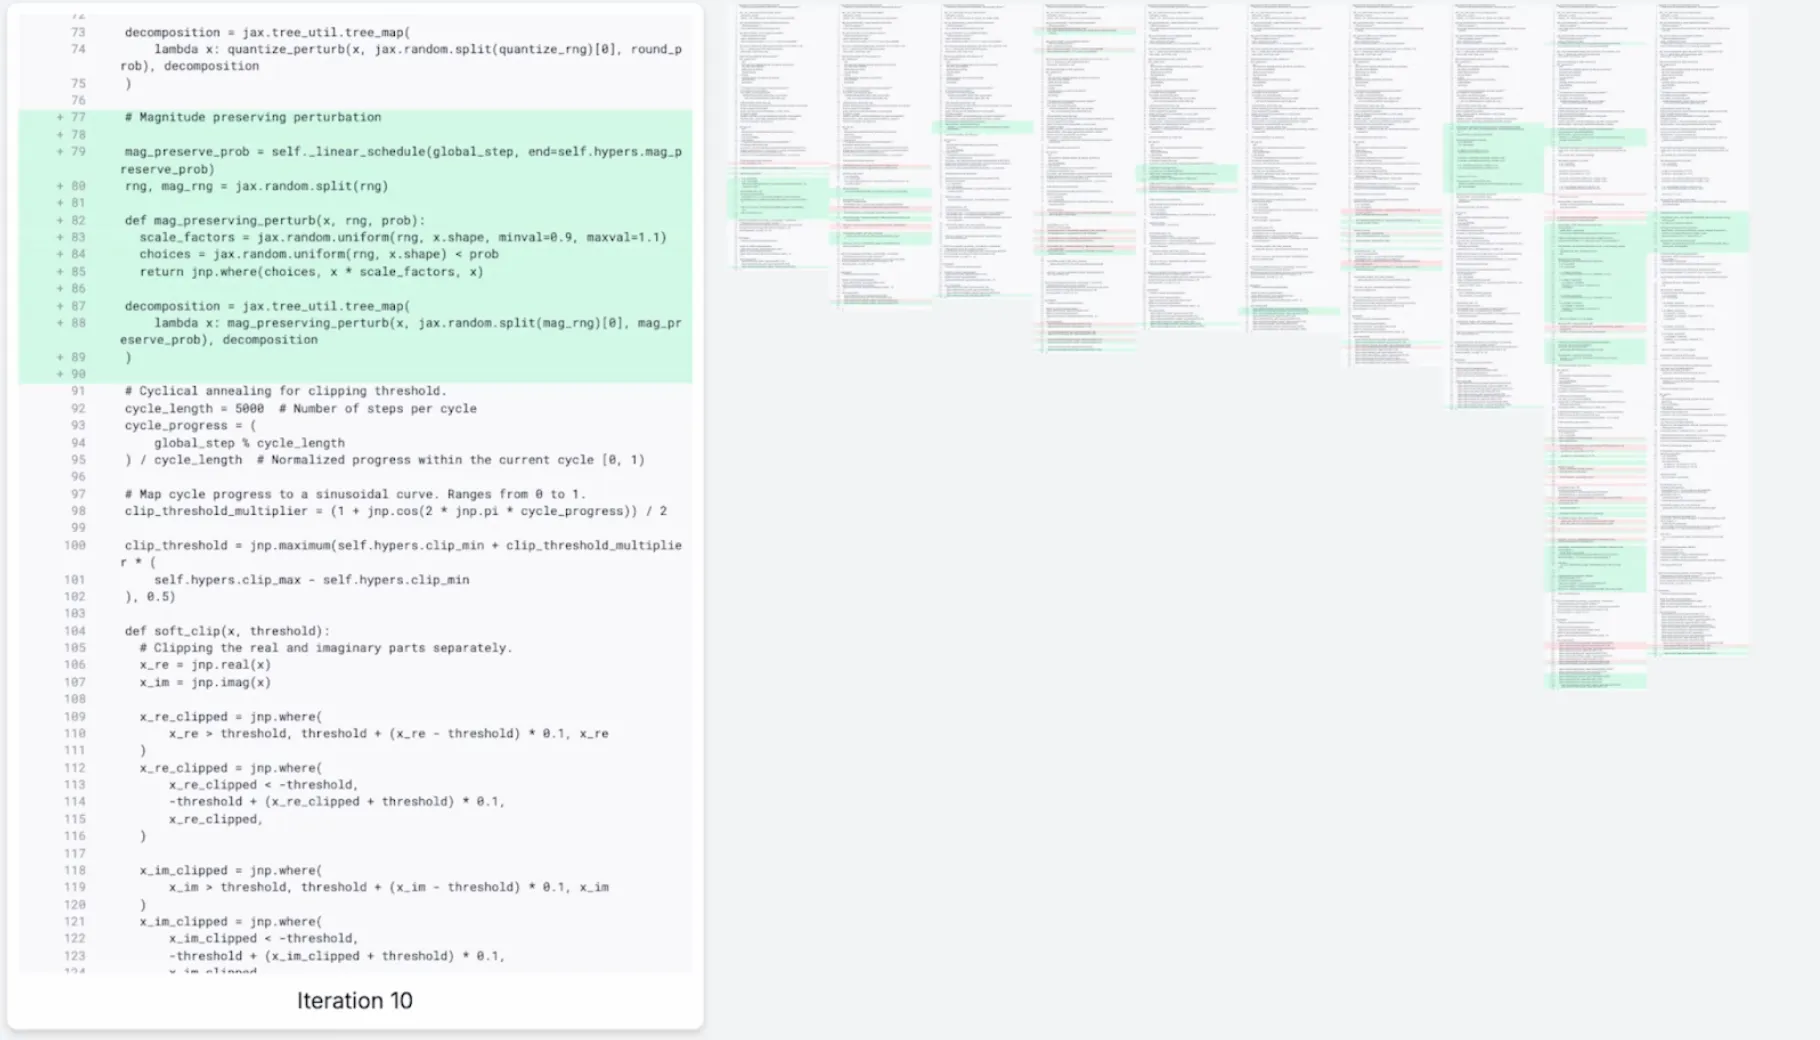Click the "# Cyclical annealing" comment line
This screenshot has height=1040, width=1820.
(285, 391)
